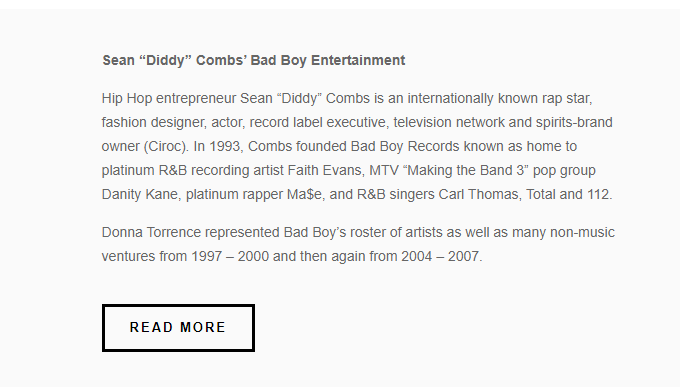The image size is (680, 387).
Task: Click the word "Ciroc" in parentheses
Action: point(166,146)
